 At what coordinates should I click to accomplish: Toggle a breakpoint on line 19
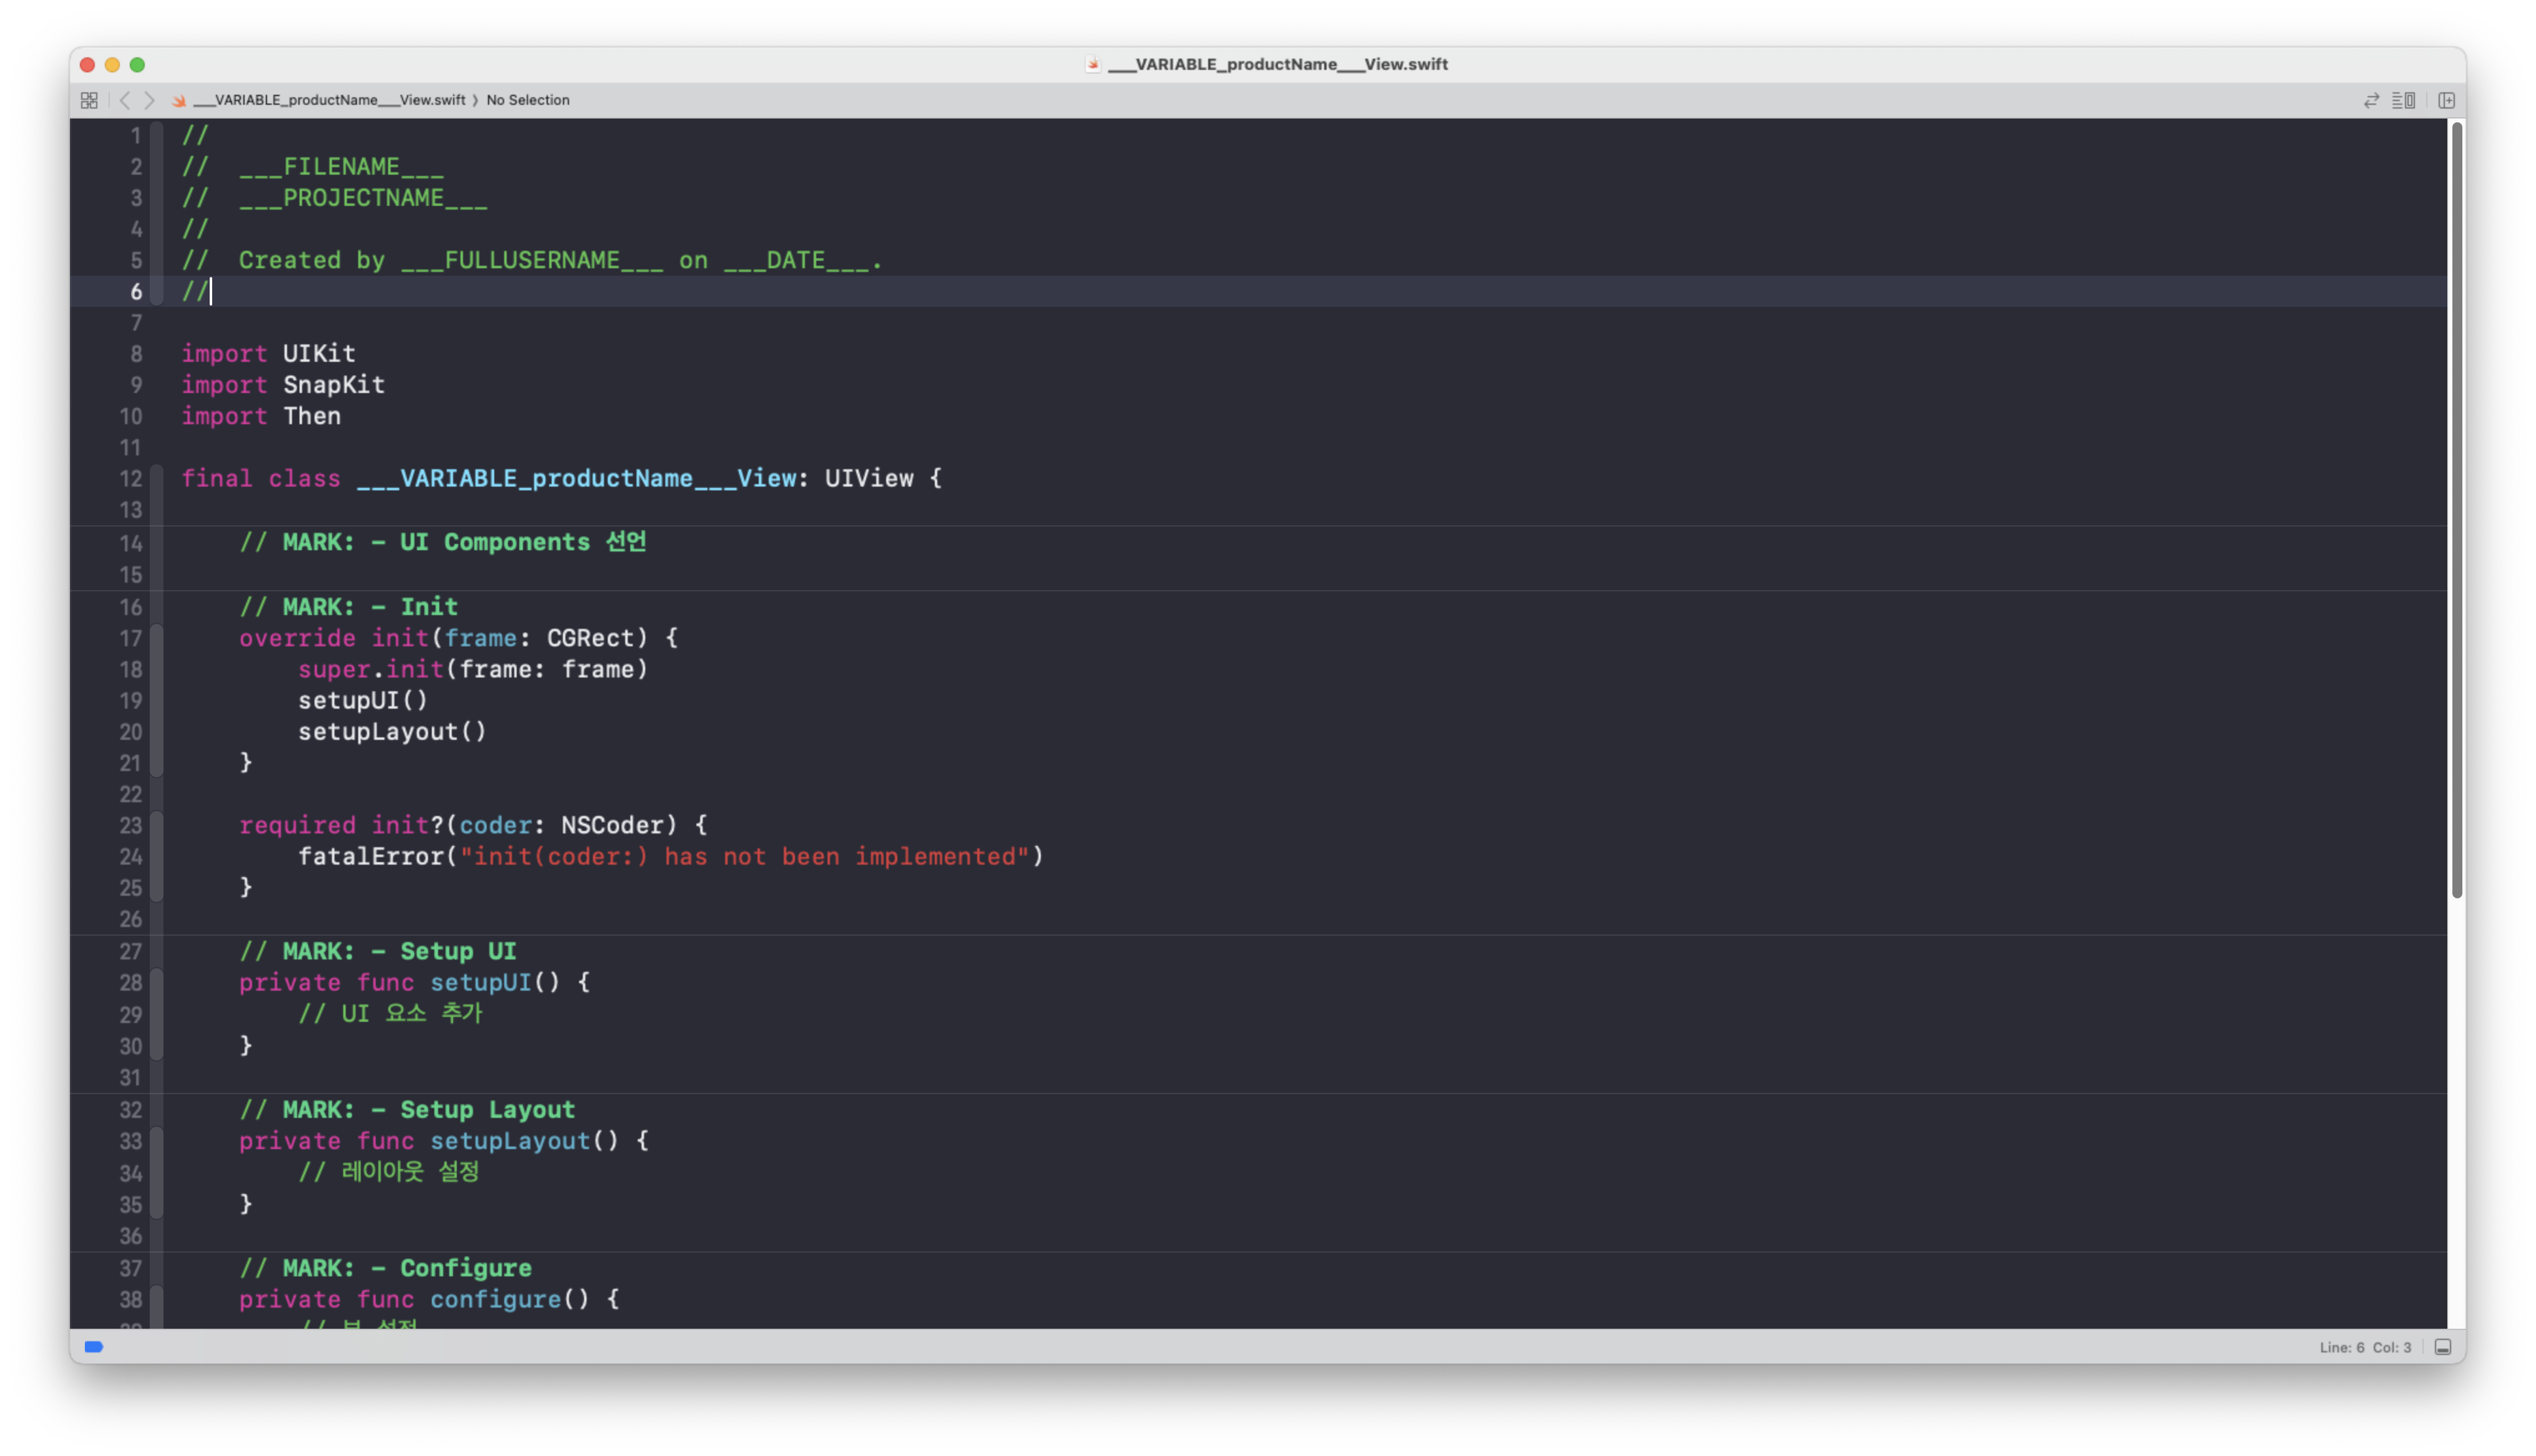130,700
